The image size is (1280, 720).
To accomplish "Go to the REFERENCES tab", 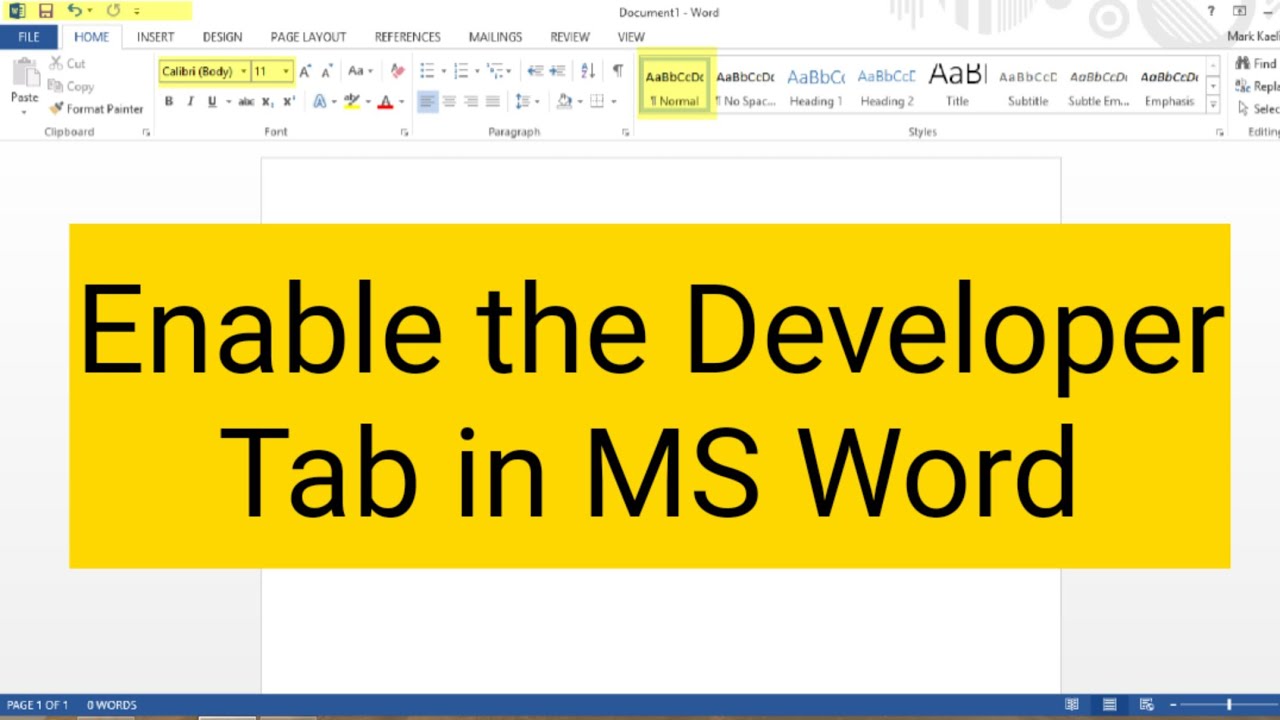I will point(407,37).
